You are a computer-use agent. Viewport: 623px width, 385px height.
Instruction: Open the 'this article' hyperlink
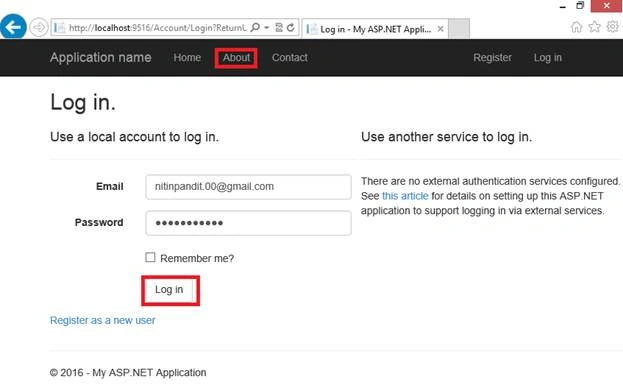point(405,196)
